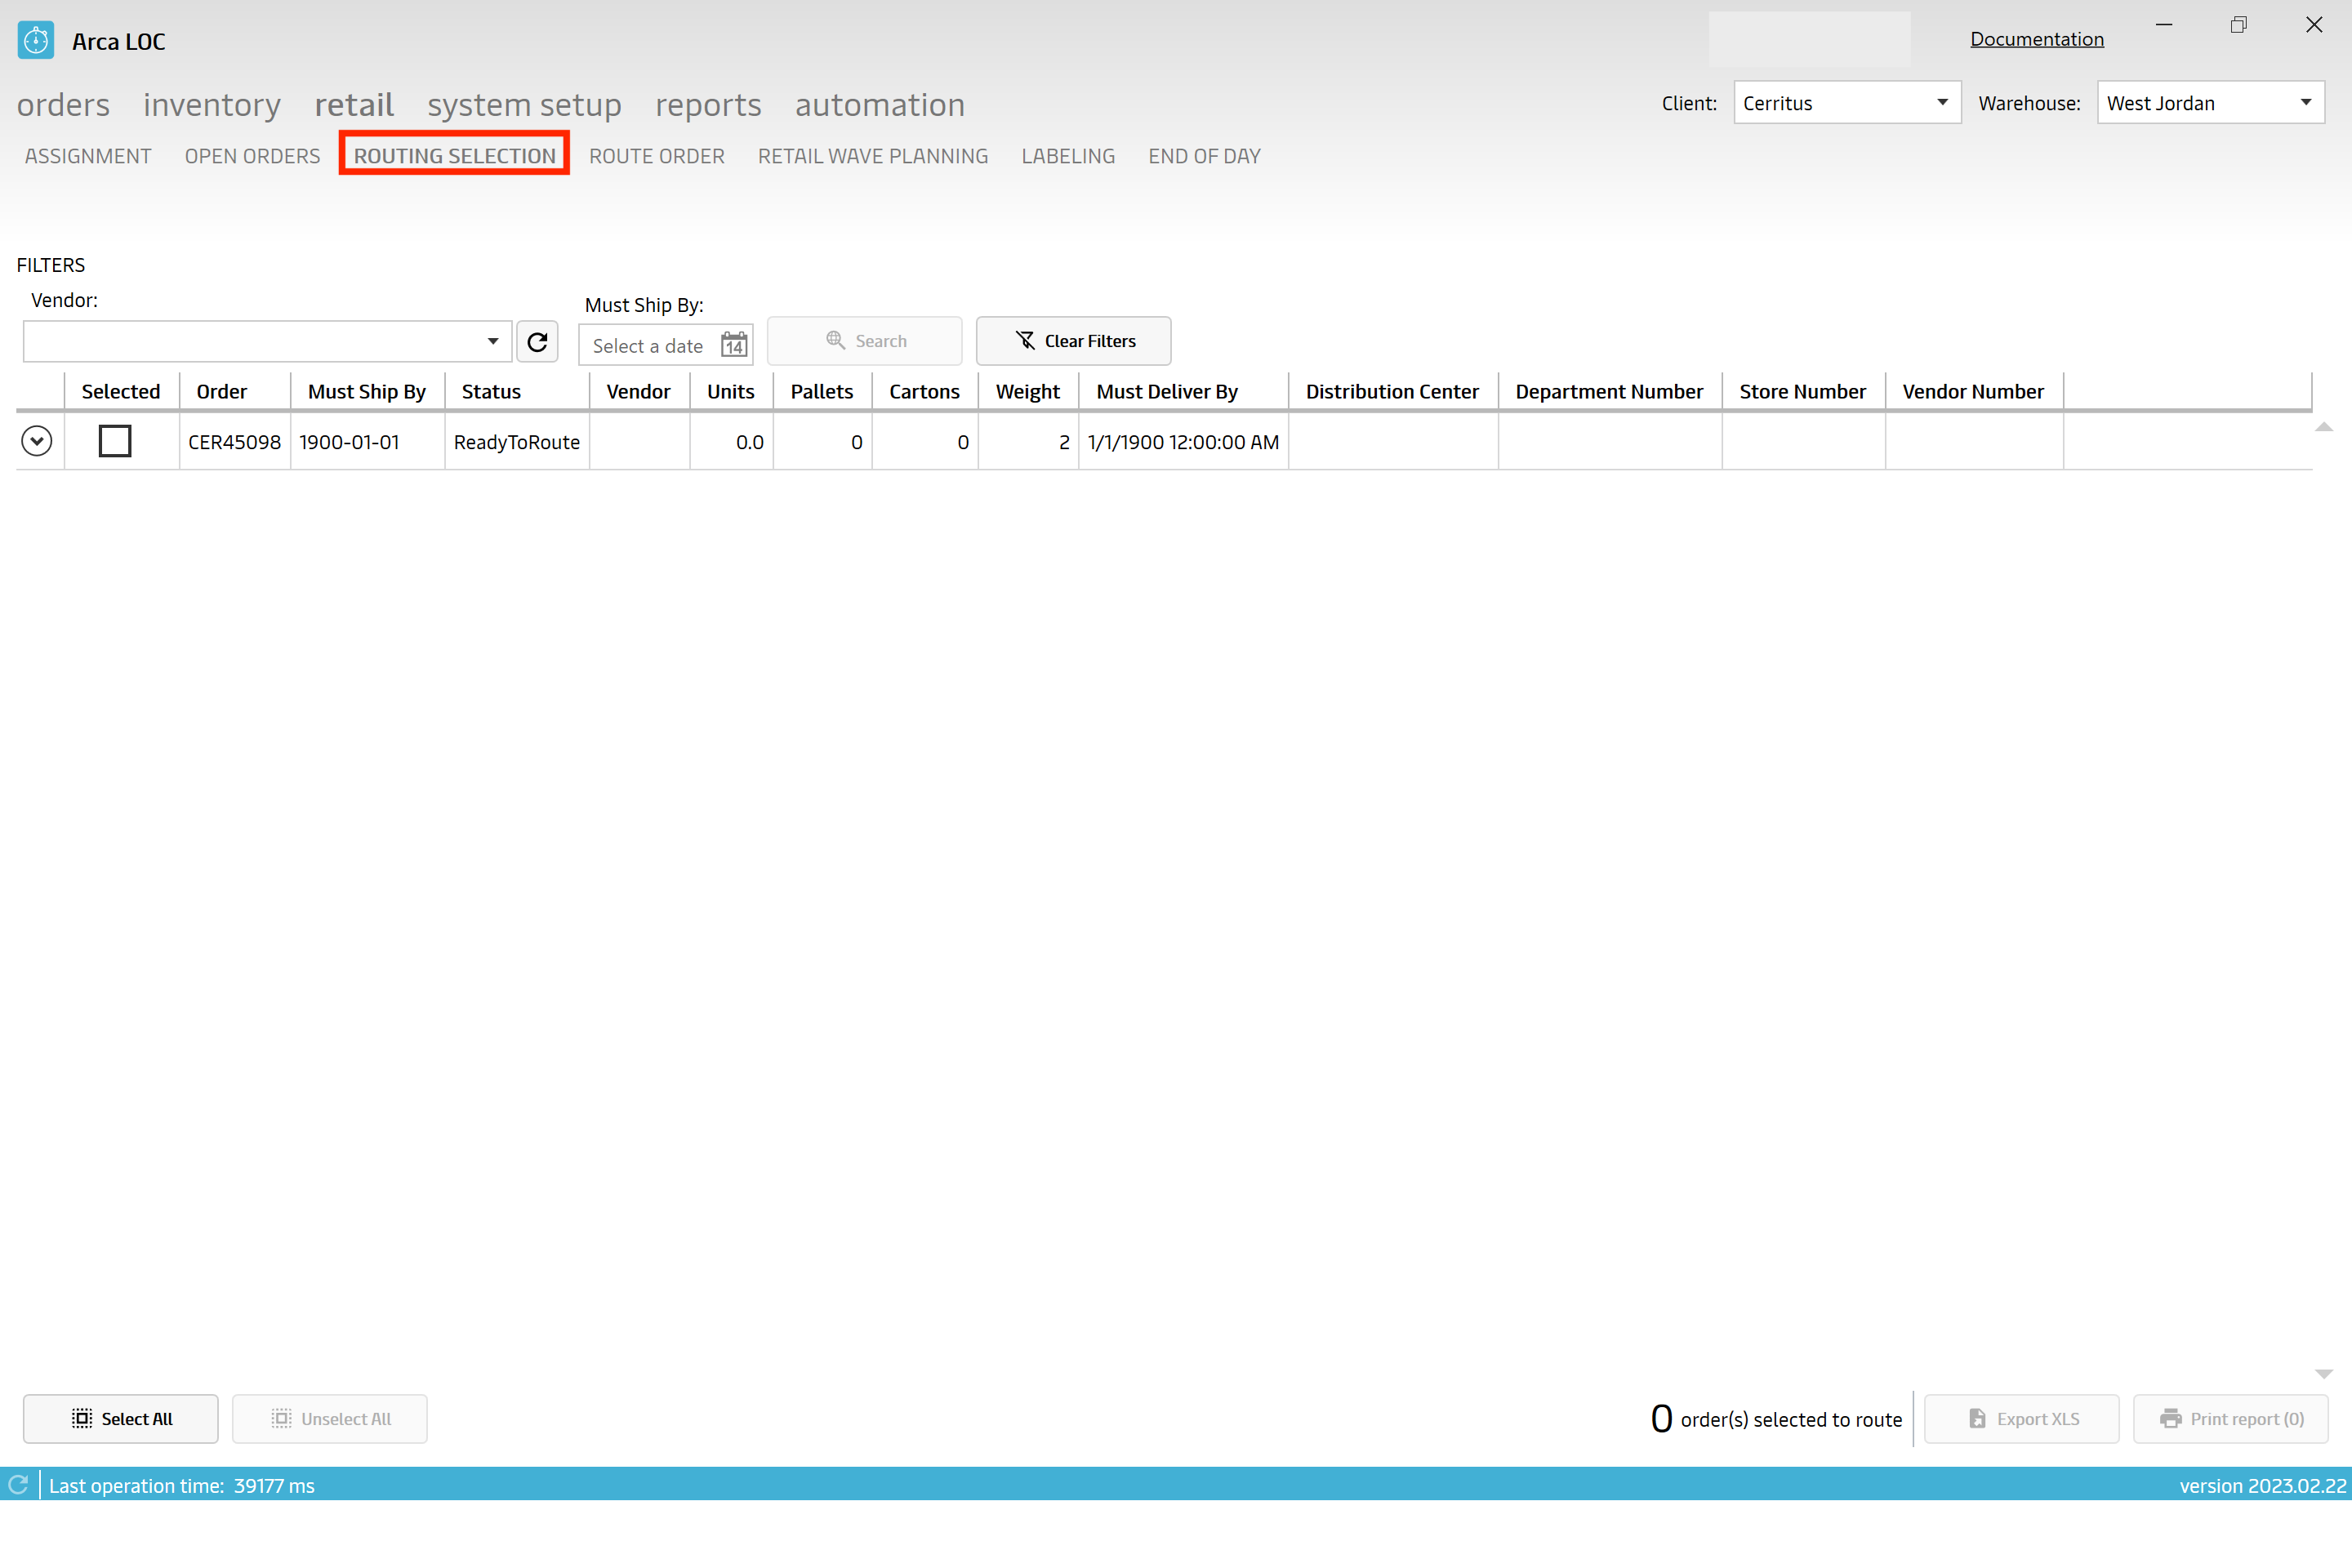Toggle the checkbox for order CER45098
This screenshot has height=1568, width=2352.
115,441
